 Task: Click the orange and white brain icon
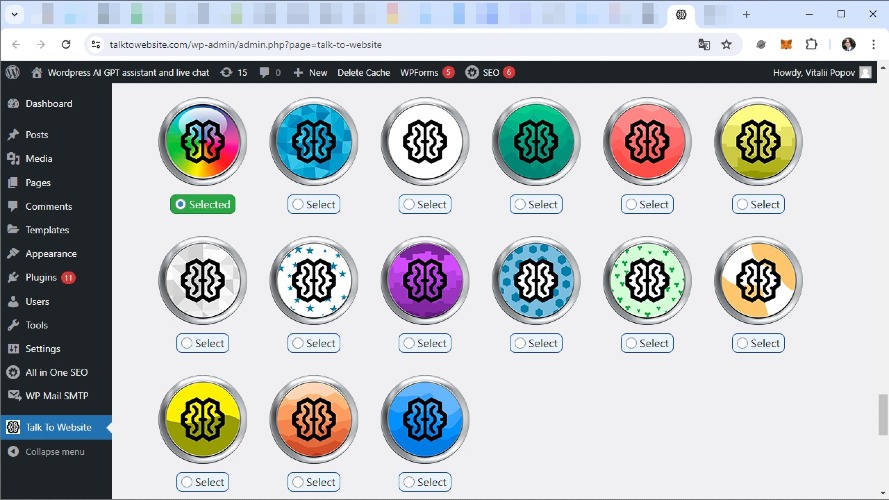[x=758, y=281]
